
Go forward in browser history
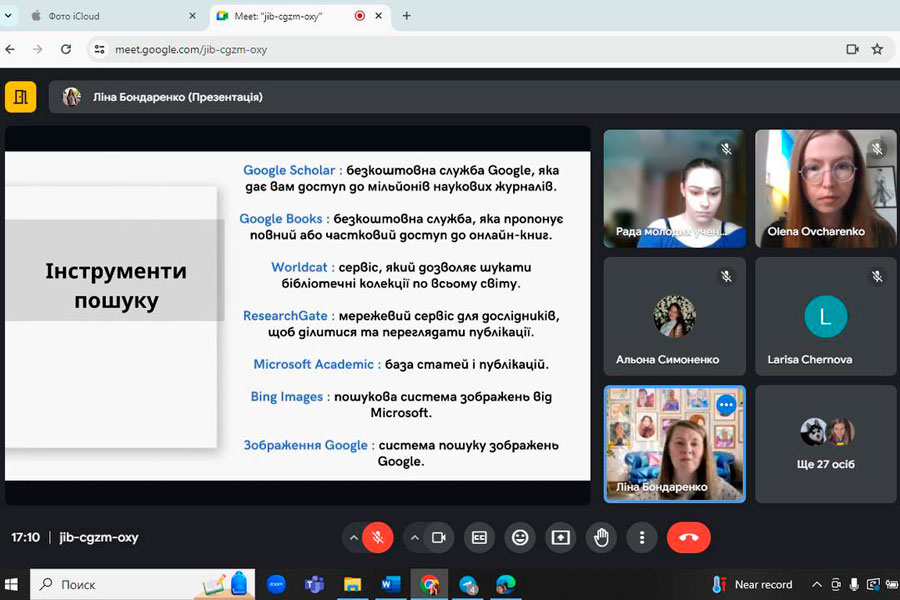(38, 49)
